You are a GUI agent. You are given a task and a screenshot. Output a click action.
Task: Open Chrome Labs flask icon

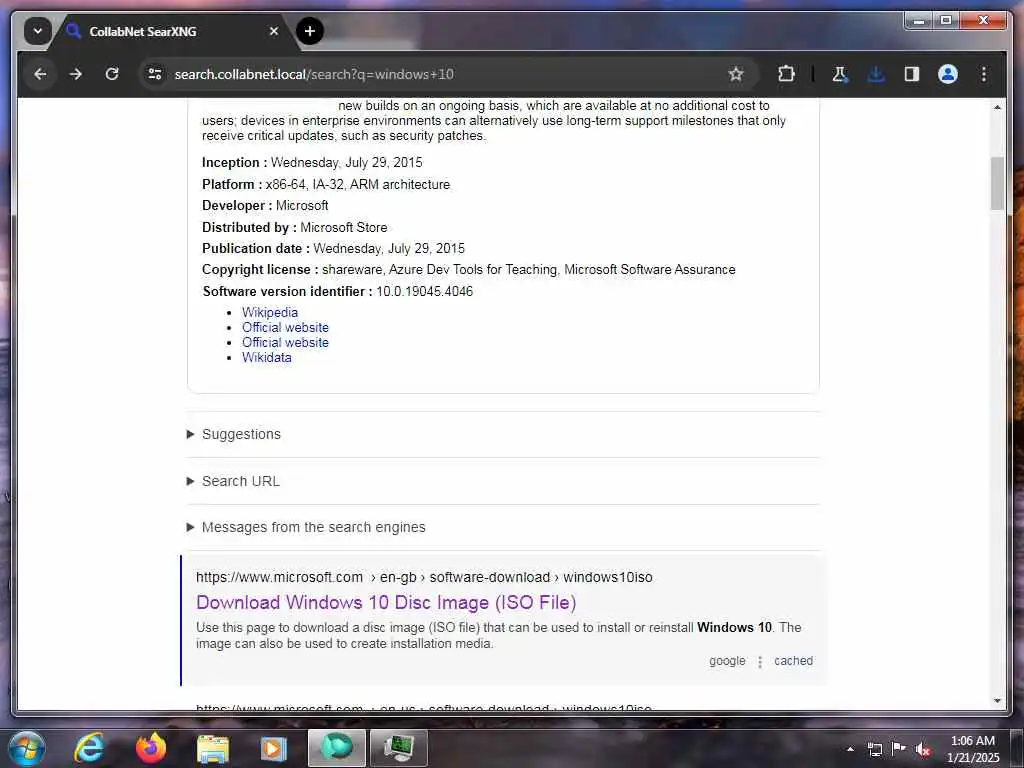tap(840, 74)
